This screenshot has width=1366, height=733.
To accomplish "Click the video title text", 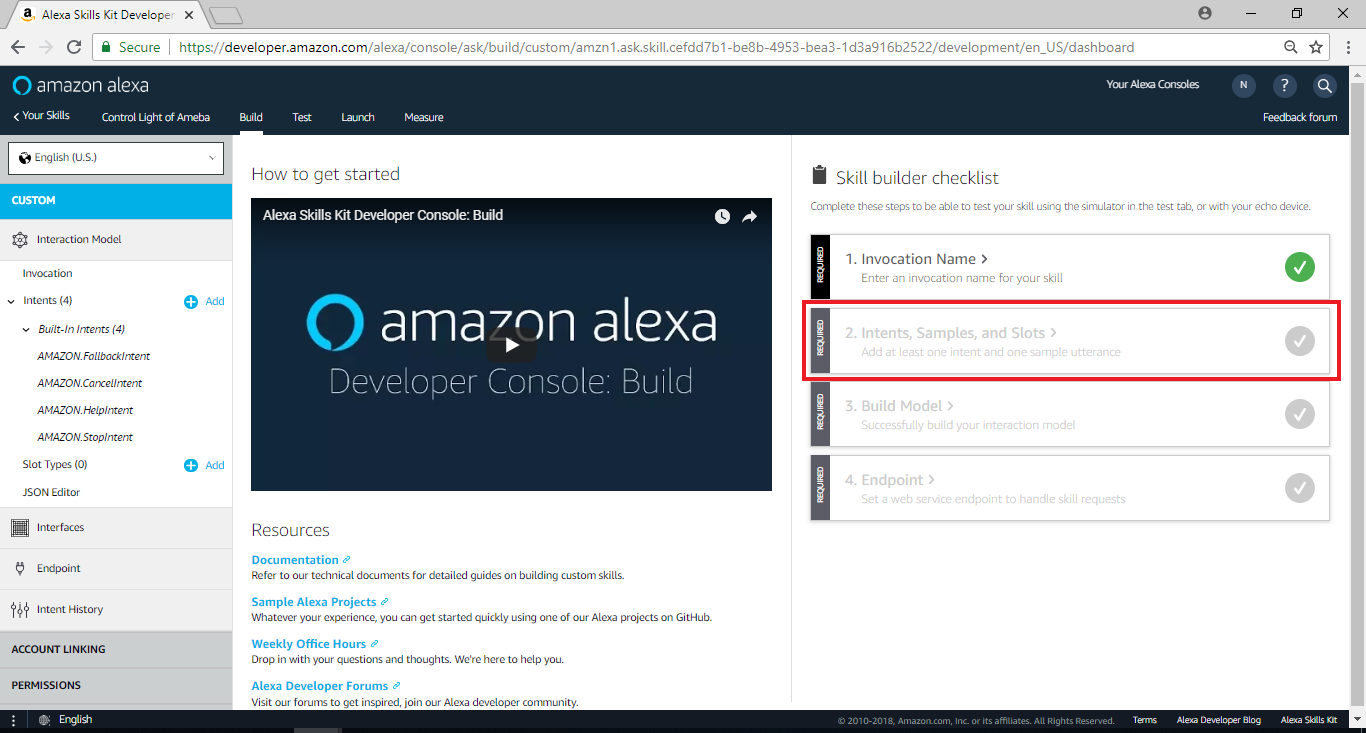I will point(383,215).
